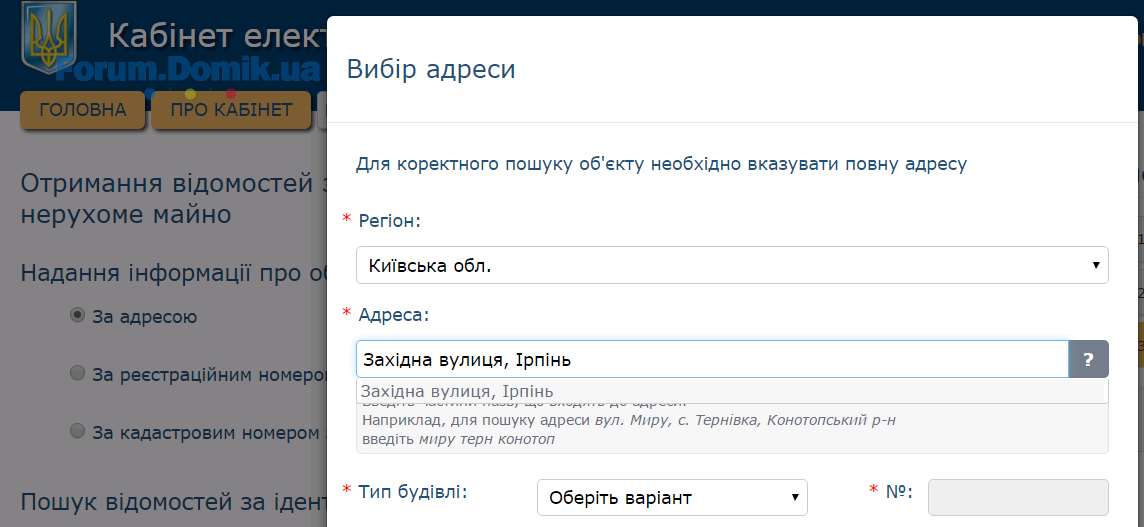The image size is (1144, 527).
Task: Select the За адресою radio button
Action: pos(77,315)
